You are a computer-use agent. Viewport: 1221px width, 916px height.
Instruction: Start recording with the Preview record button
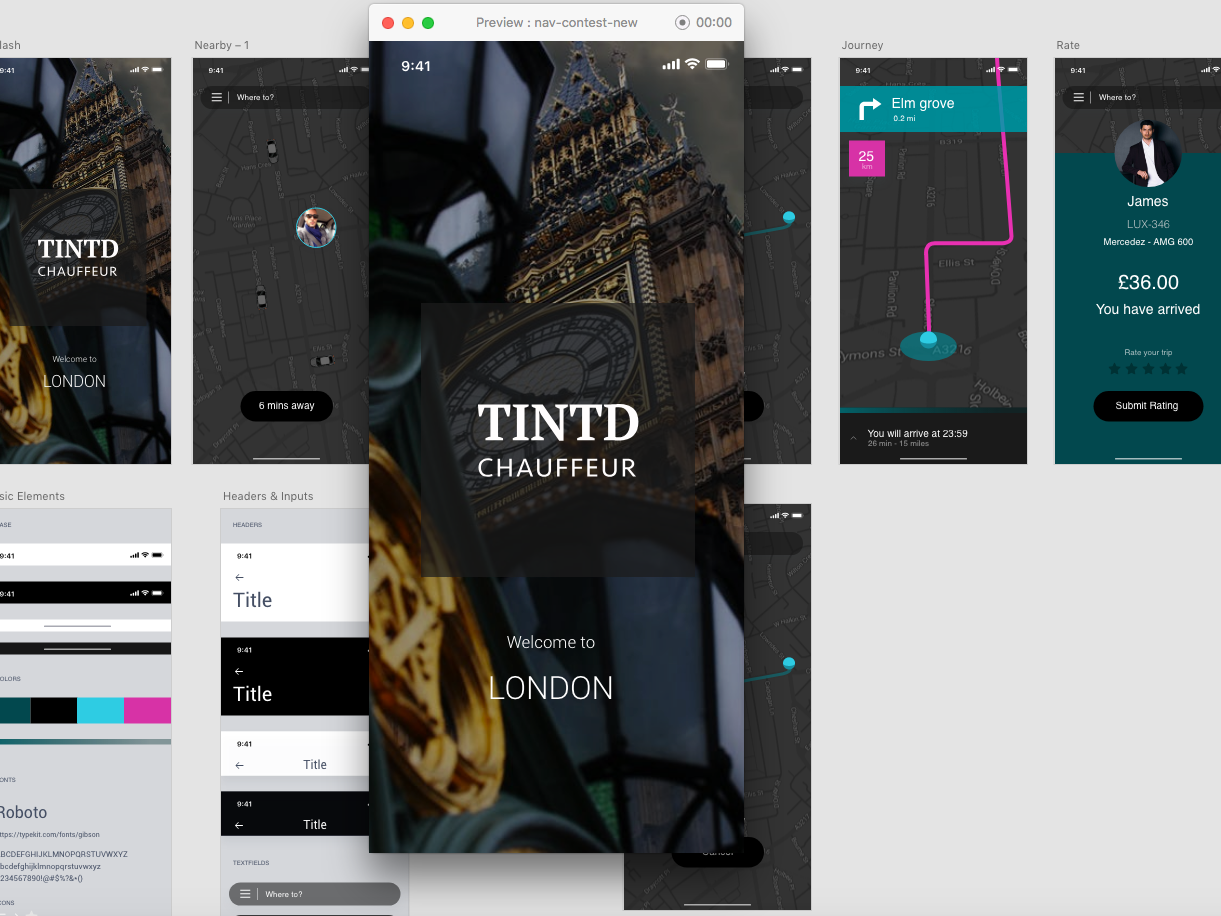pyautogui.click(x=683, y=22)
